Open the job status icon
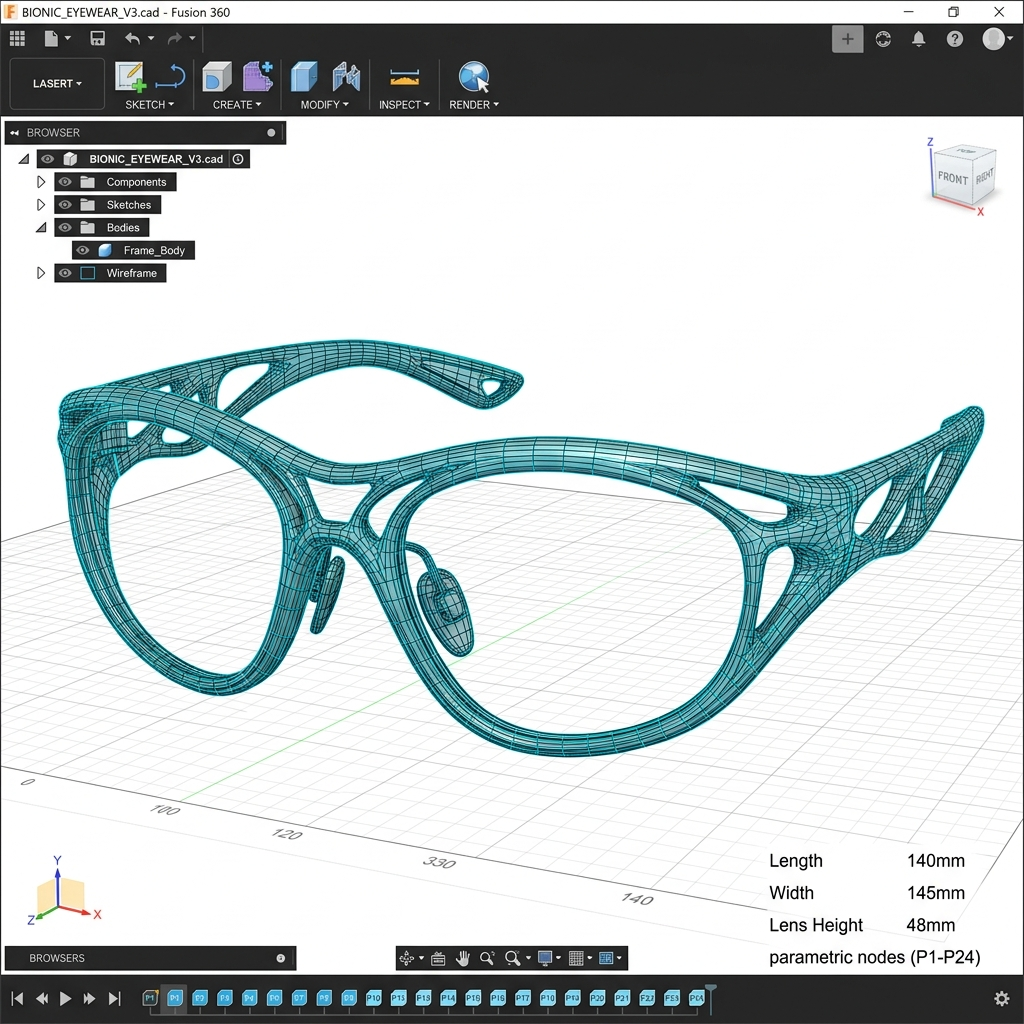The width and height of the screenshot is (1024, 1024). [883, 39]
